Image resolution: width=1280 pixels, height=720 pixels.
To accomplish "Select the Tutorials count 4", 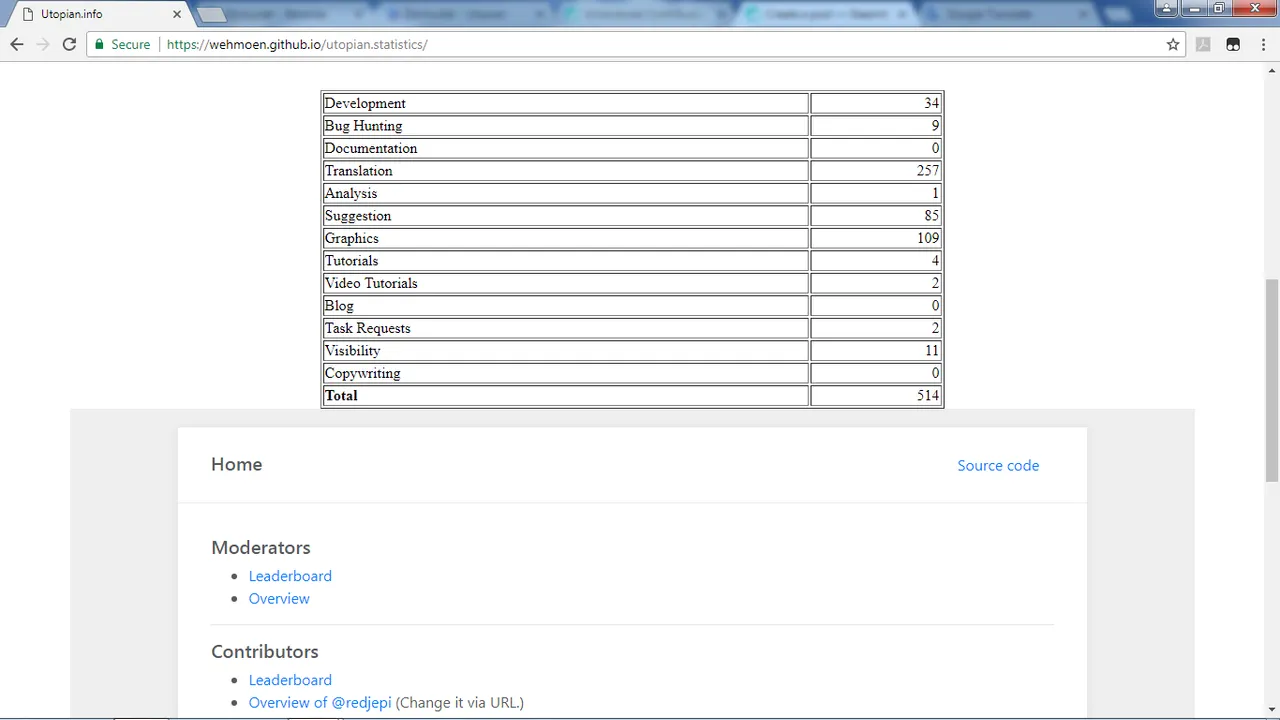I will pos(935,261).
